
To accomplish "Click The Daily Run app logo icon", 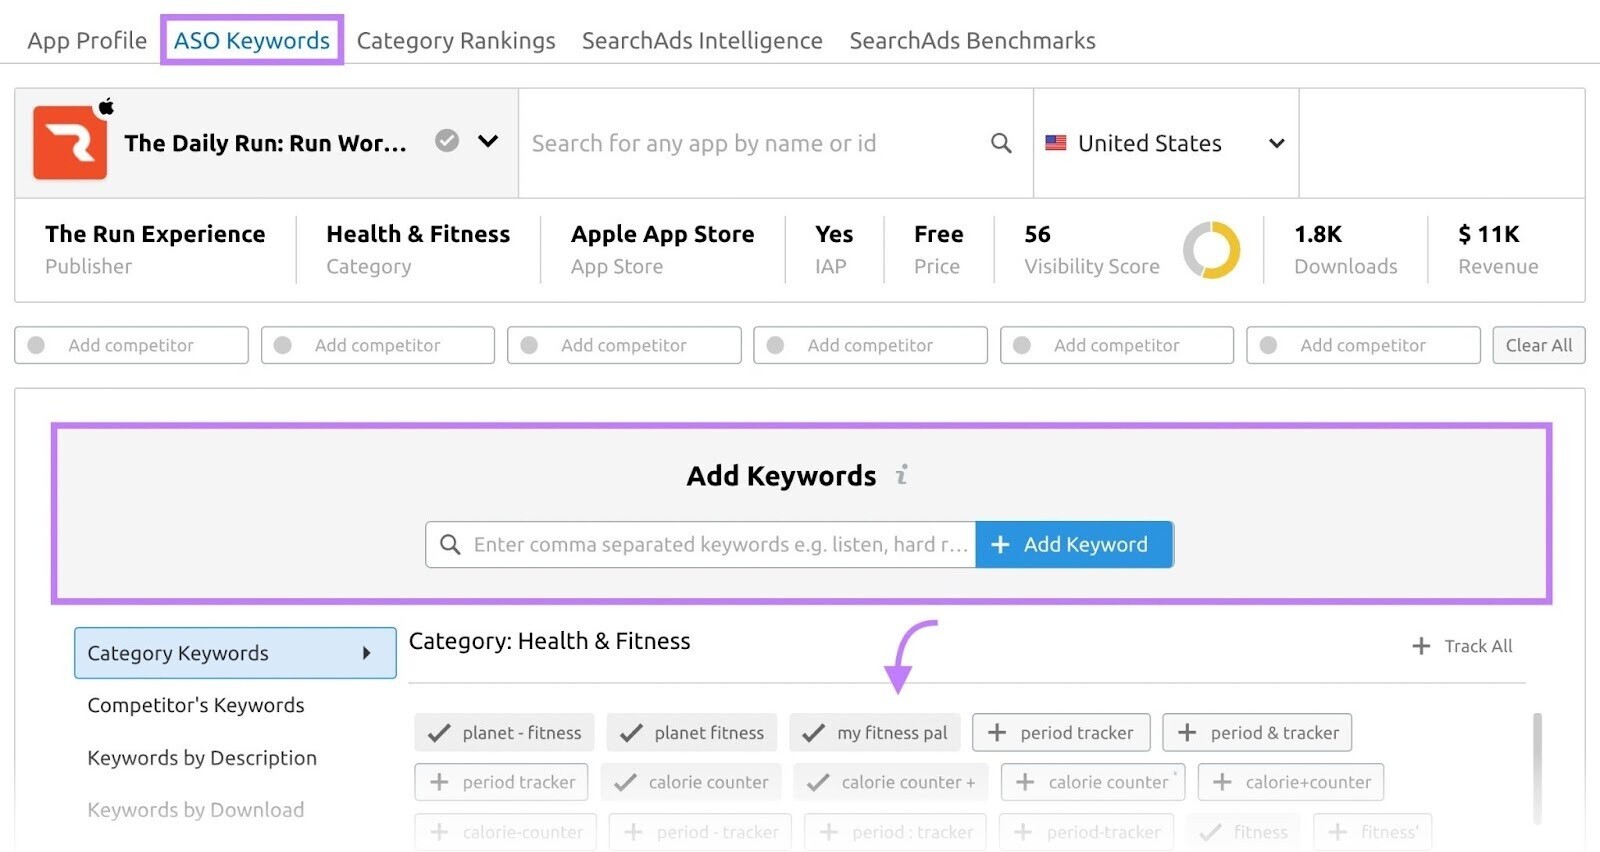I will [70, 144].
